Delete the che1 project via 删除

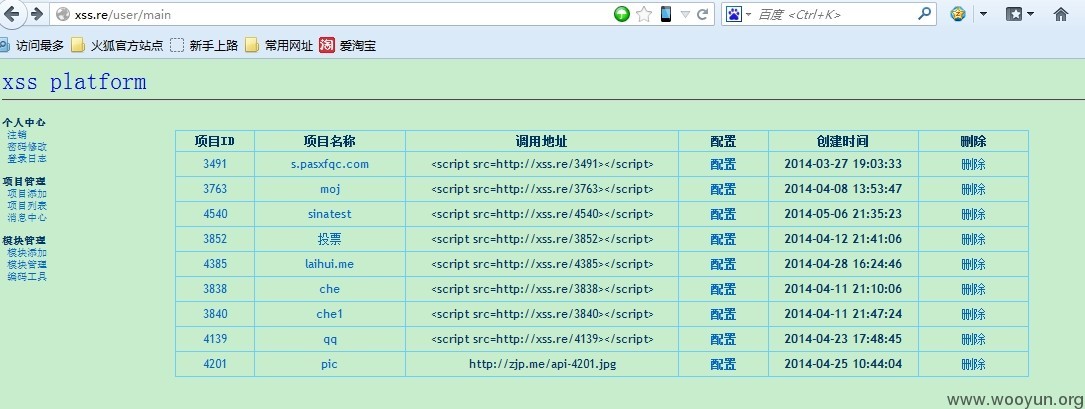click(x=974, y=313)
